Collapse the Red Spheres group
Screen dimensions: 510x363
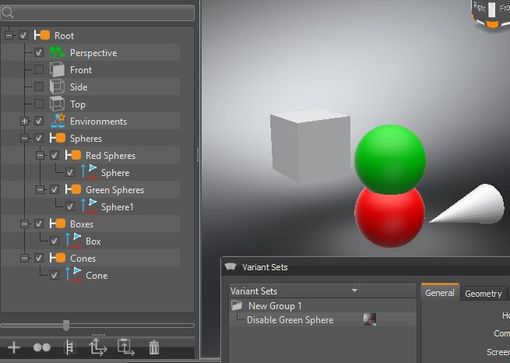click(x=40, y=155)
